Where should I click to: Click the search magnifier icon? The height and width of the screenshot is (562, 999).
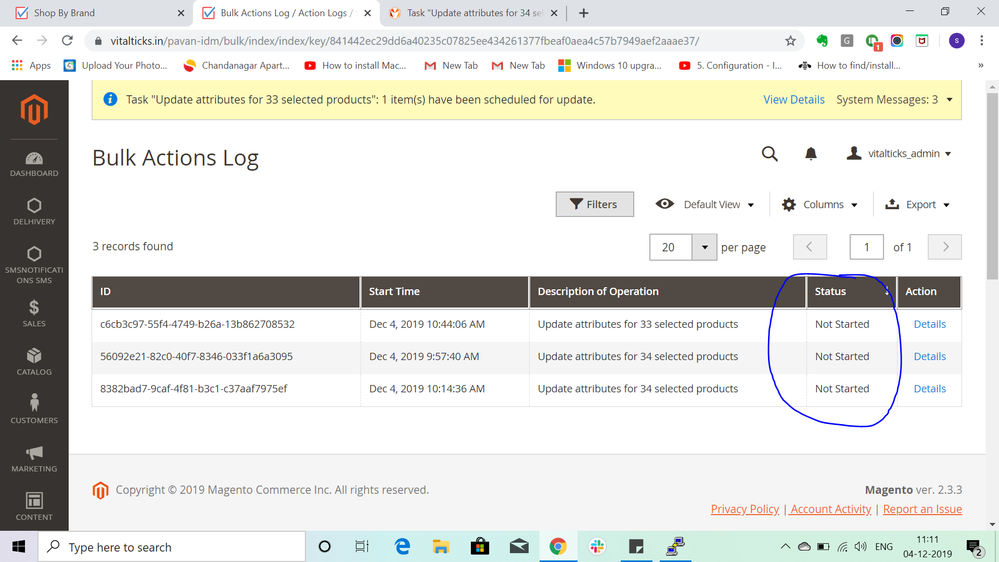tap(769, 154)
